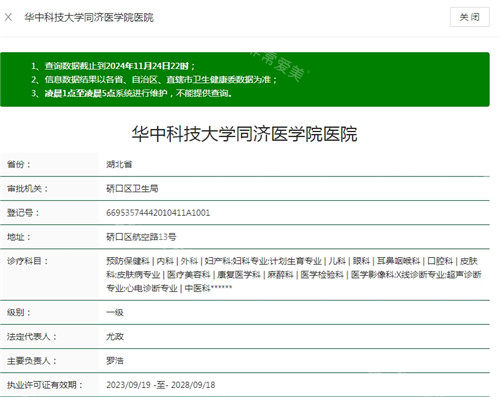
Task: Click the 关闭 button
Action: tap(470, 17)
